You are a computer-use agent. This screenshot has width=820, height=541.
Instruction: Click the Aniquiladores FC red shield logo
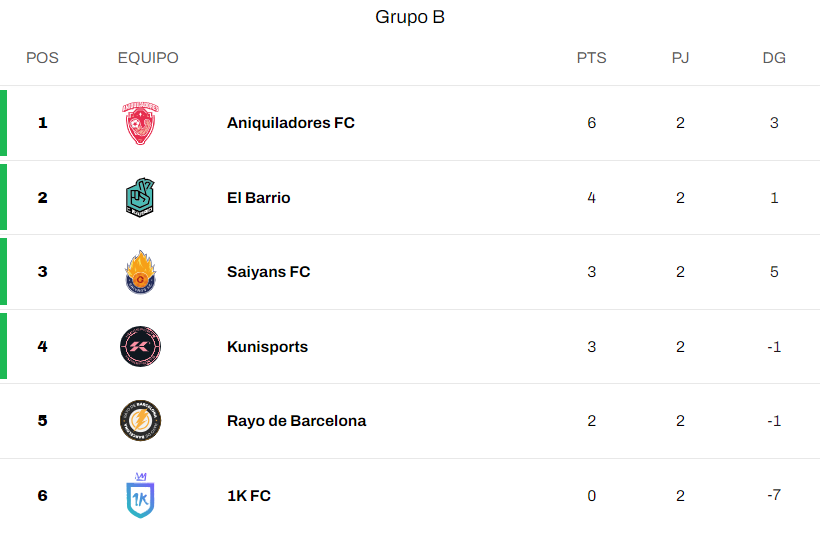pos(140,123)
